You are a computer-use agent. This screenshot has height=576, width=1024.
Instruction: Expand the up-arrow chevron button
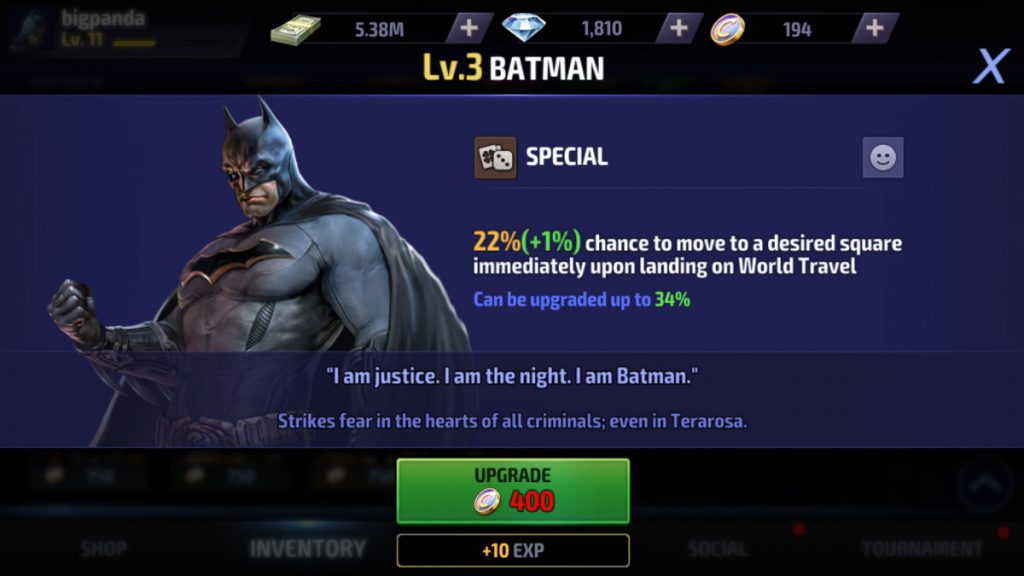[985, 485]
